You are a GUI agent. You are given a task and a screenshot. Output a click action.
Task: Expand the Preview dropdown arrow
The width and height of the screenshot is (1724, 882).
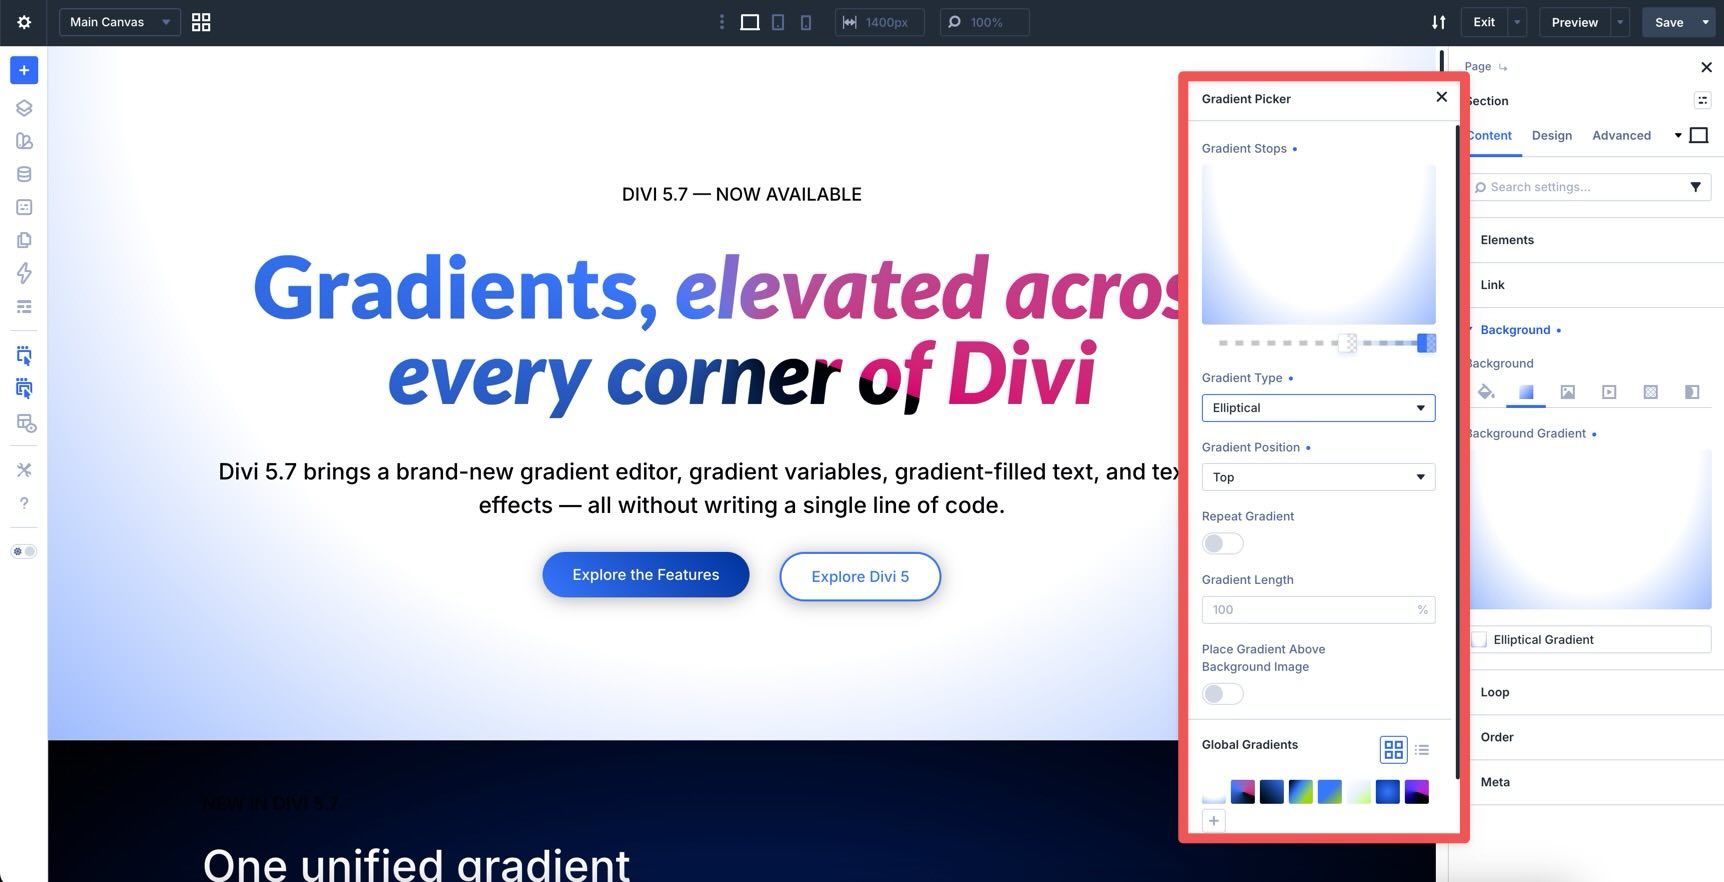[1620, 22]
